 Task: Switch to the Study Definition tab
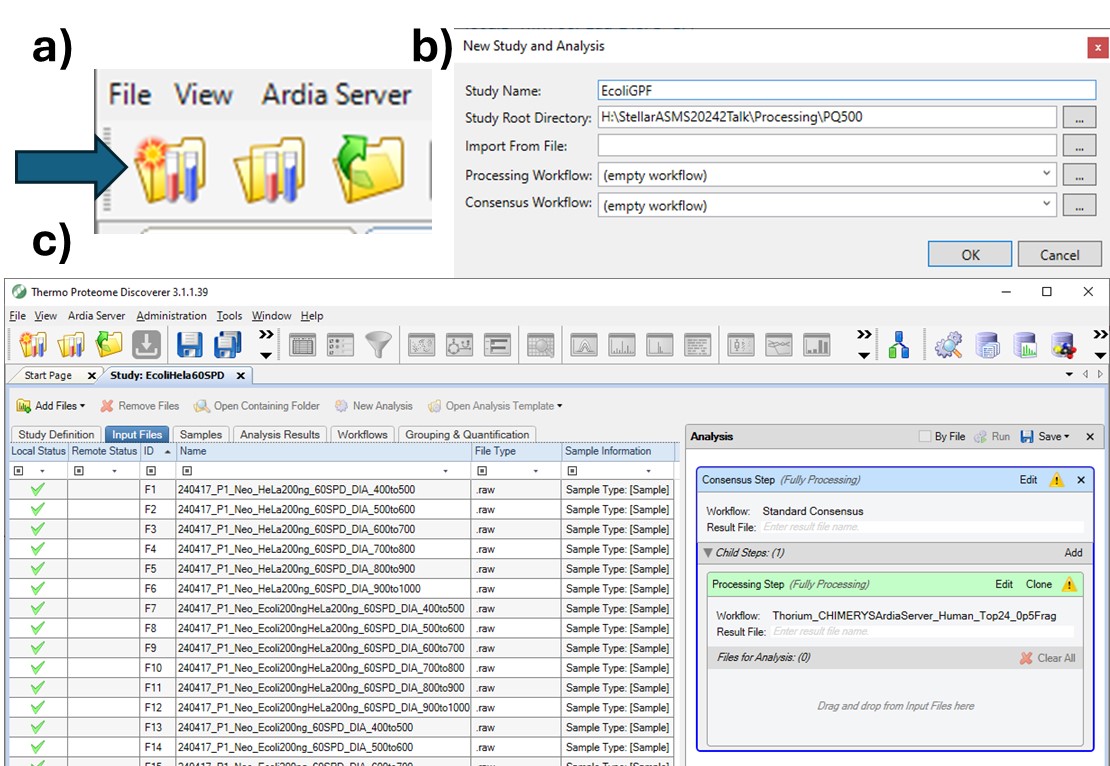coord(56,435)
